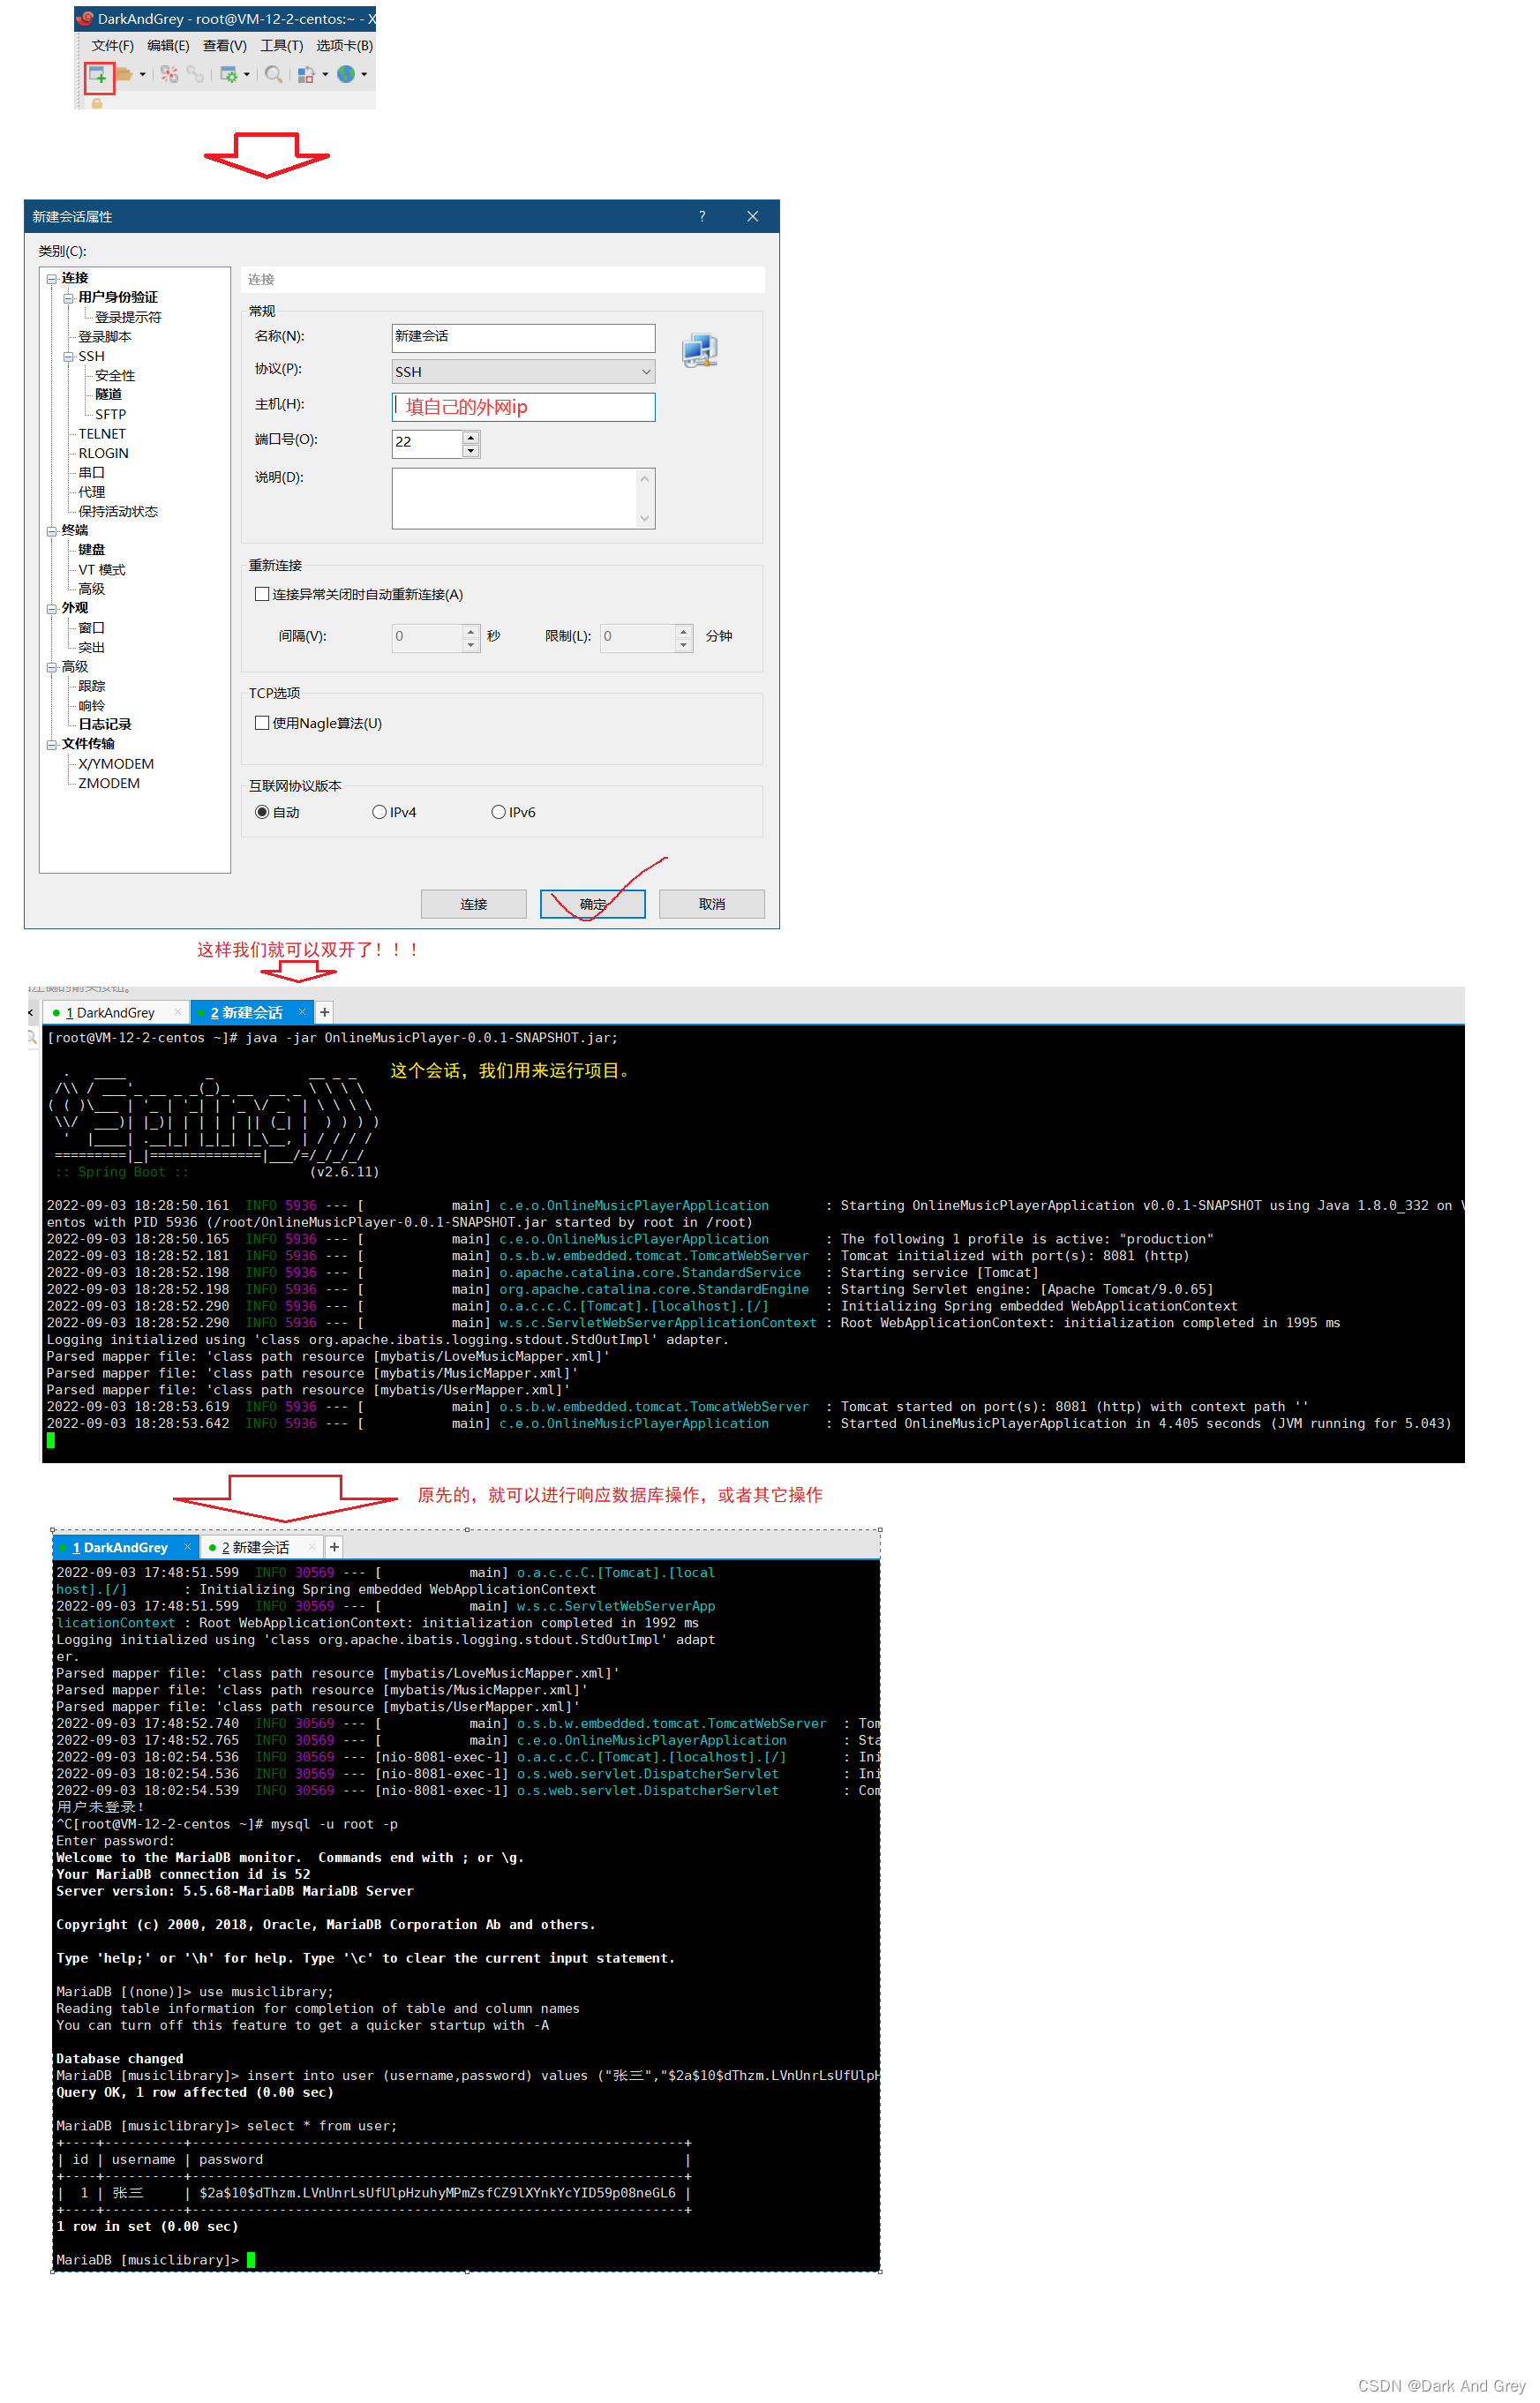Click the tab scroll-left arrow beside 1 DarkAndGrey
Viewport: 1540px width, 2403px height.
[31, 1014]
